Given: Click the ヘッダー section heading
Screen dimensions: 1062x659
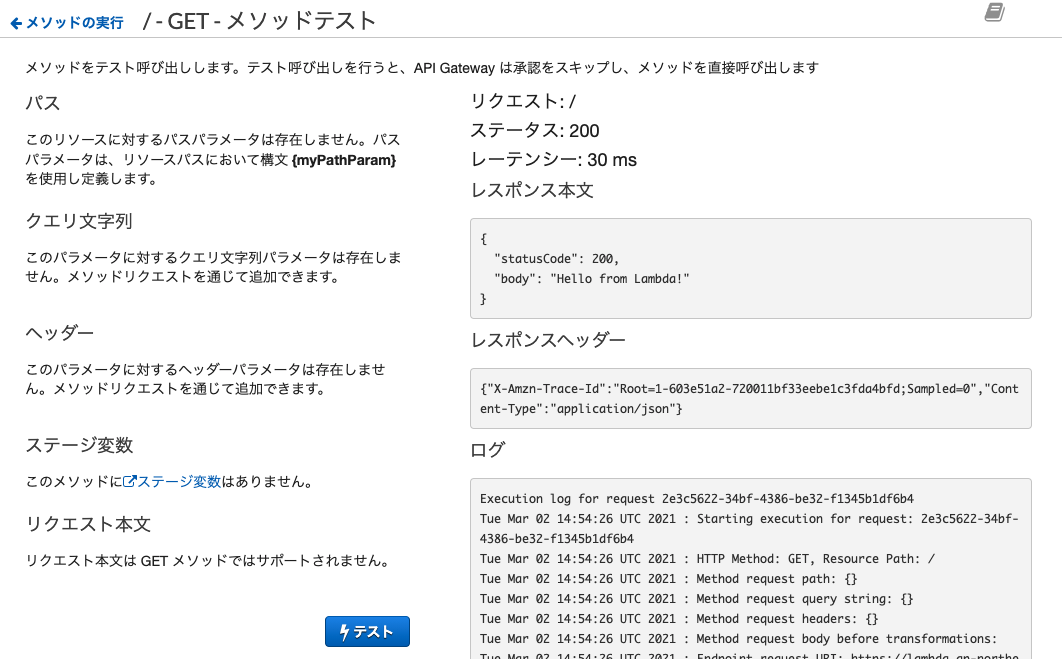Looking at the screenshot, I should click(x=60, y=333).
